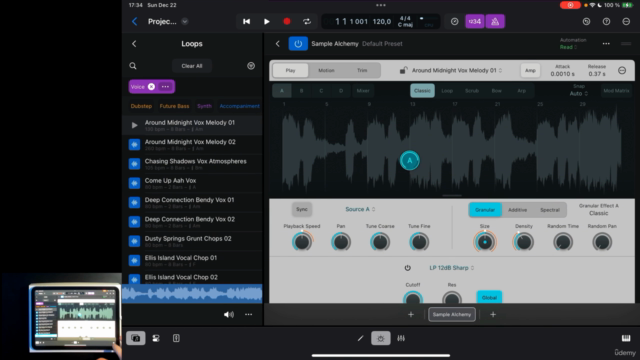Select Around Midnight Vox Melody 02 loop
The width and height of the screenshot is (640, 360).
pos(192,144)
